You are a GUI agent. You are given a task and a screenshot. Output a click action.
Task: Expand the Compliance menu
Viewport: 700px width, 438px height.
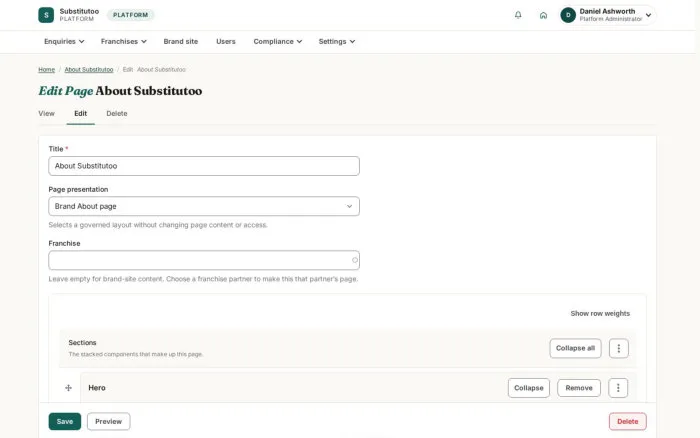click(x=277, y=42)
